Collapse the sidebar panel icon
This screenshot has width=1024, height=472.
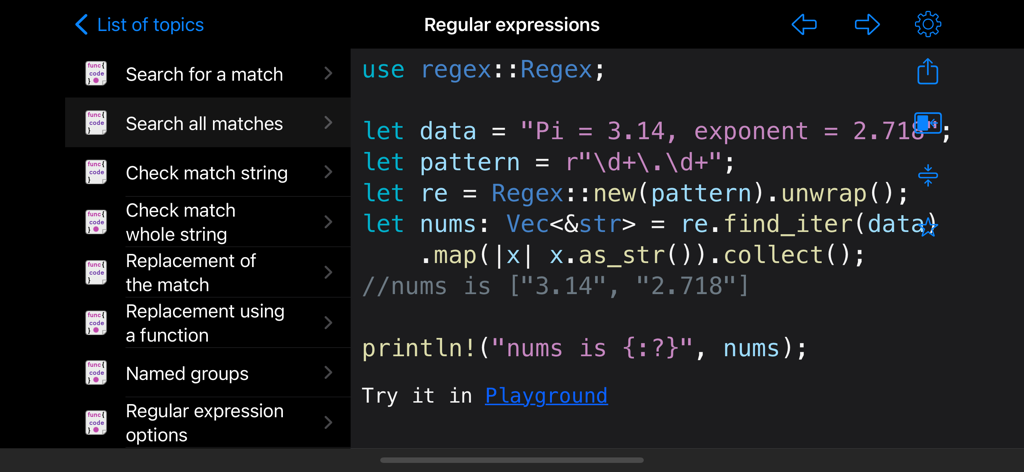click(927, 122)
